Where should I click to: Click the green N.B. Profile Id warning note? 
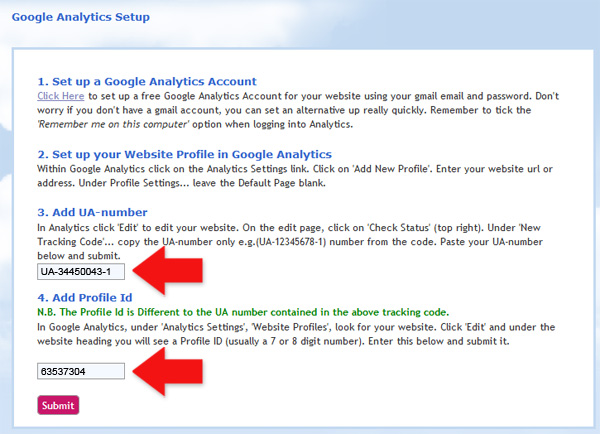tap(243, 312)
